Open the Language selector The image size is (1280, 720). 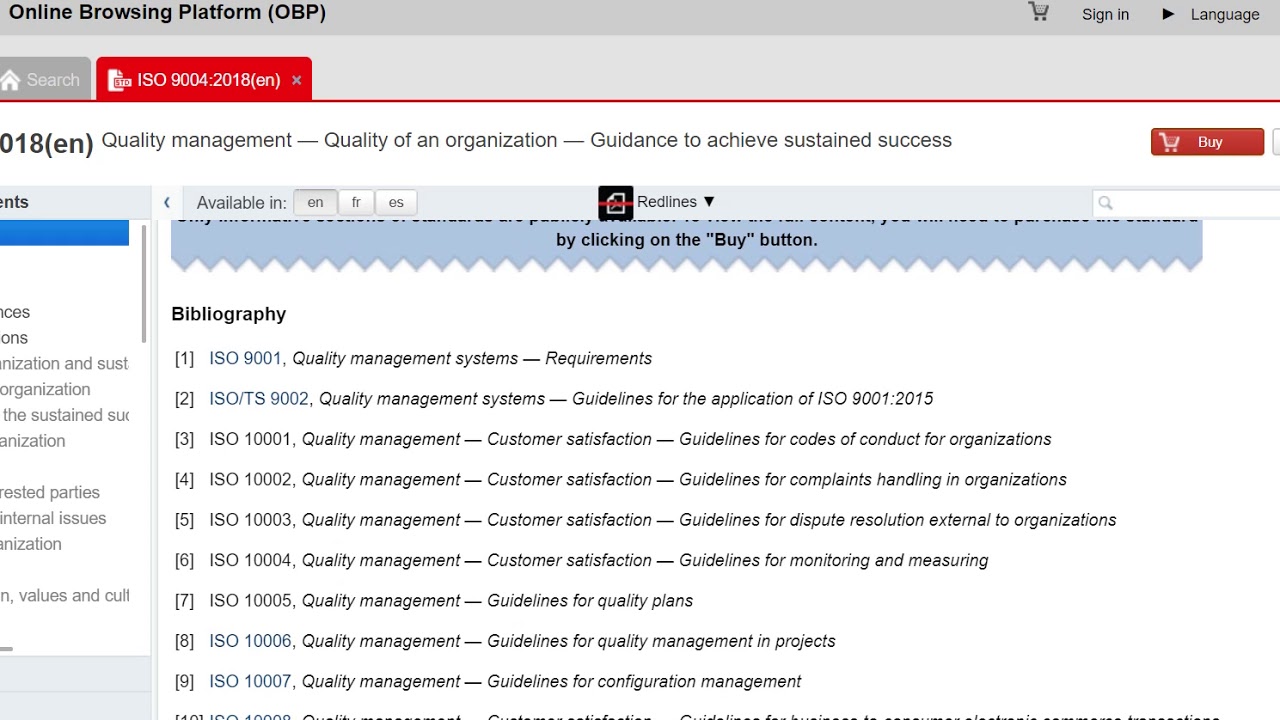coord(1225,14)
